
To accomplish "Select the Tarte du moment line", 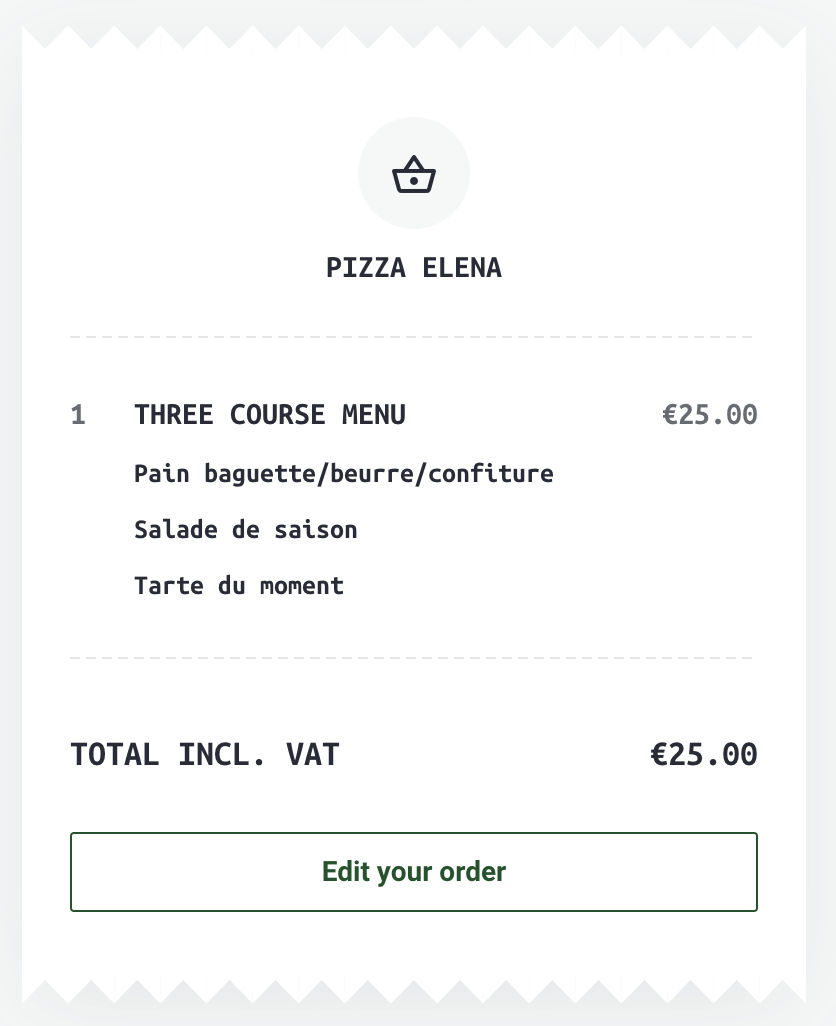I will pyautogui.click(x=239, y=586).
